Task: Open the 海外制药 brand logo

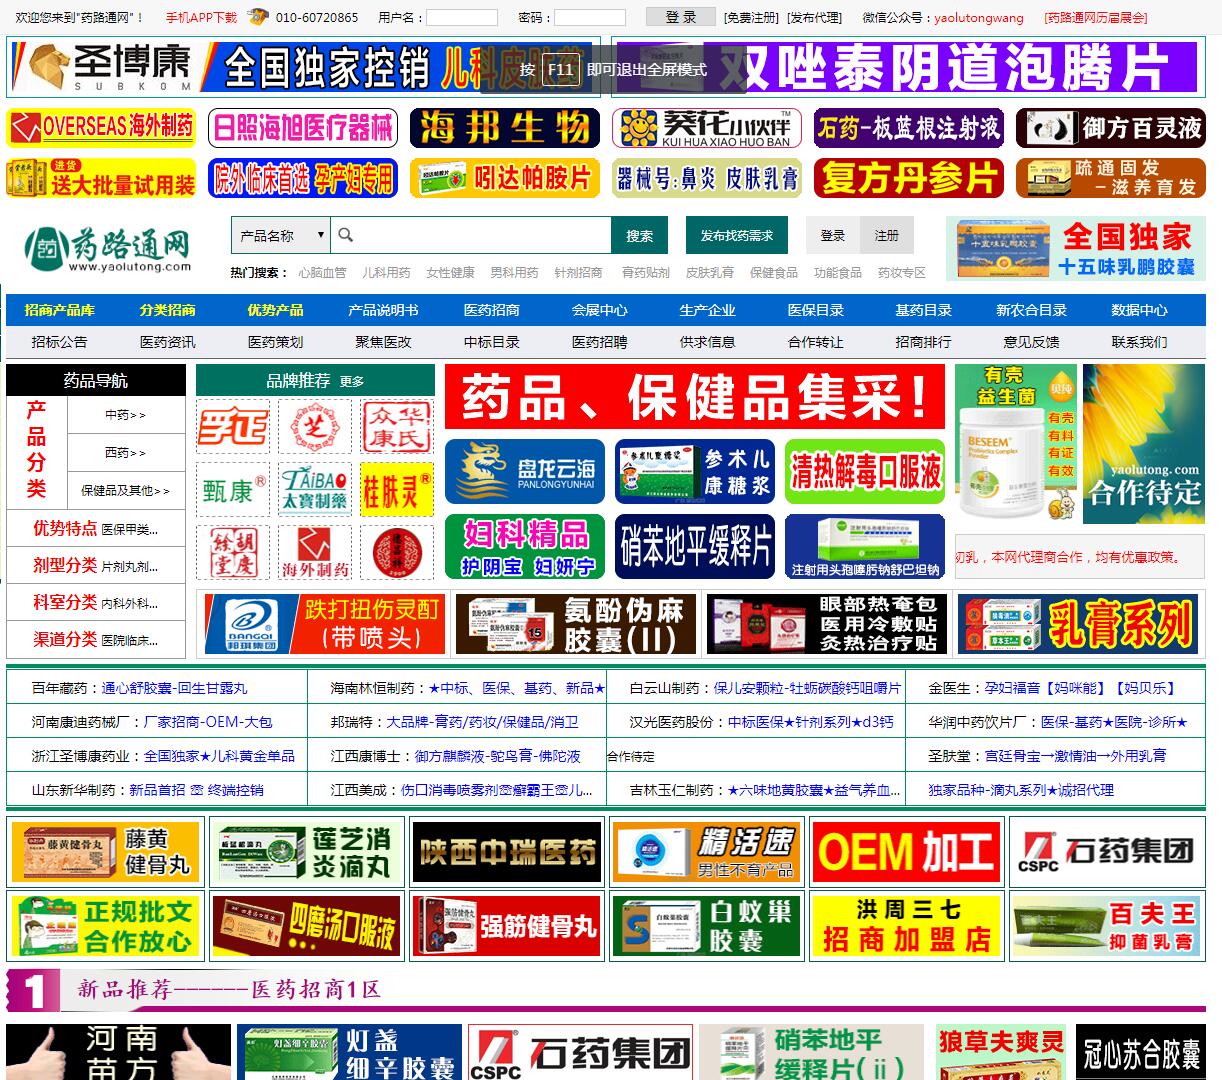Action: (315, 552)
